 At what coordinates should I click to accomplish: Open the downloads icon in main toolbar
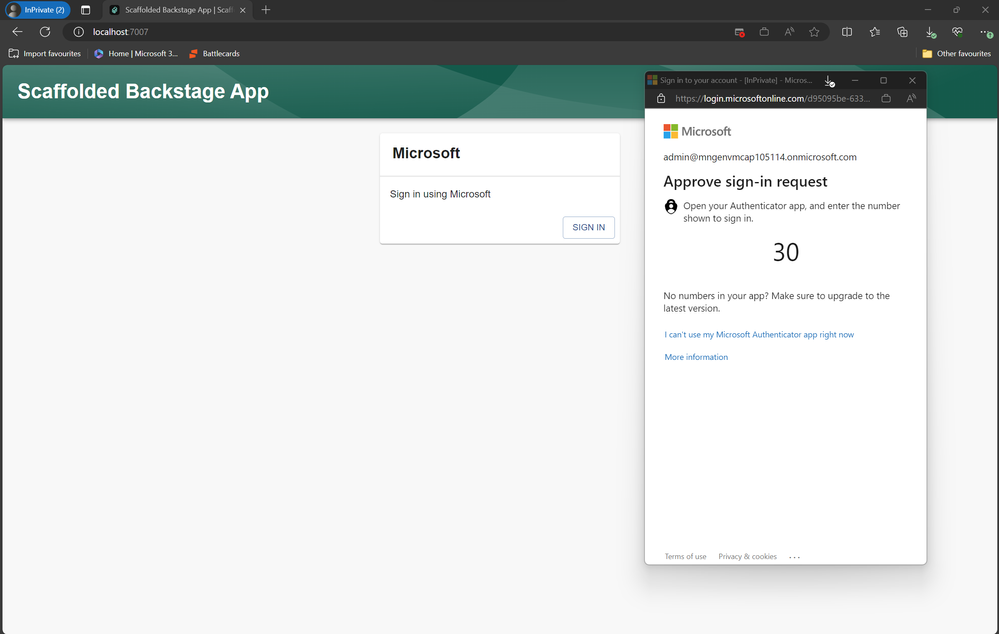pos(930,32)
